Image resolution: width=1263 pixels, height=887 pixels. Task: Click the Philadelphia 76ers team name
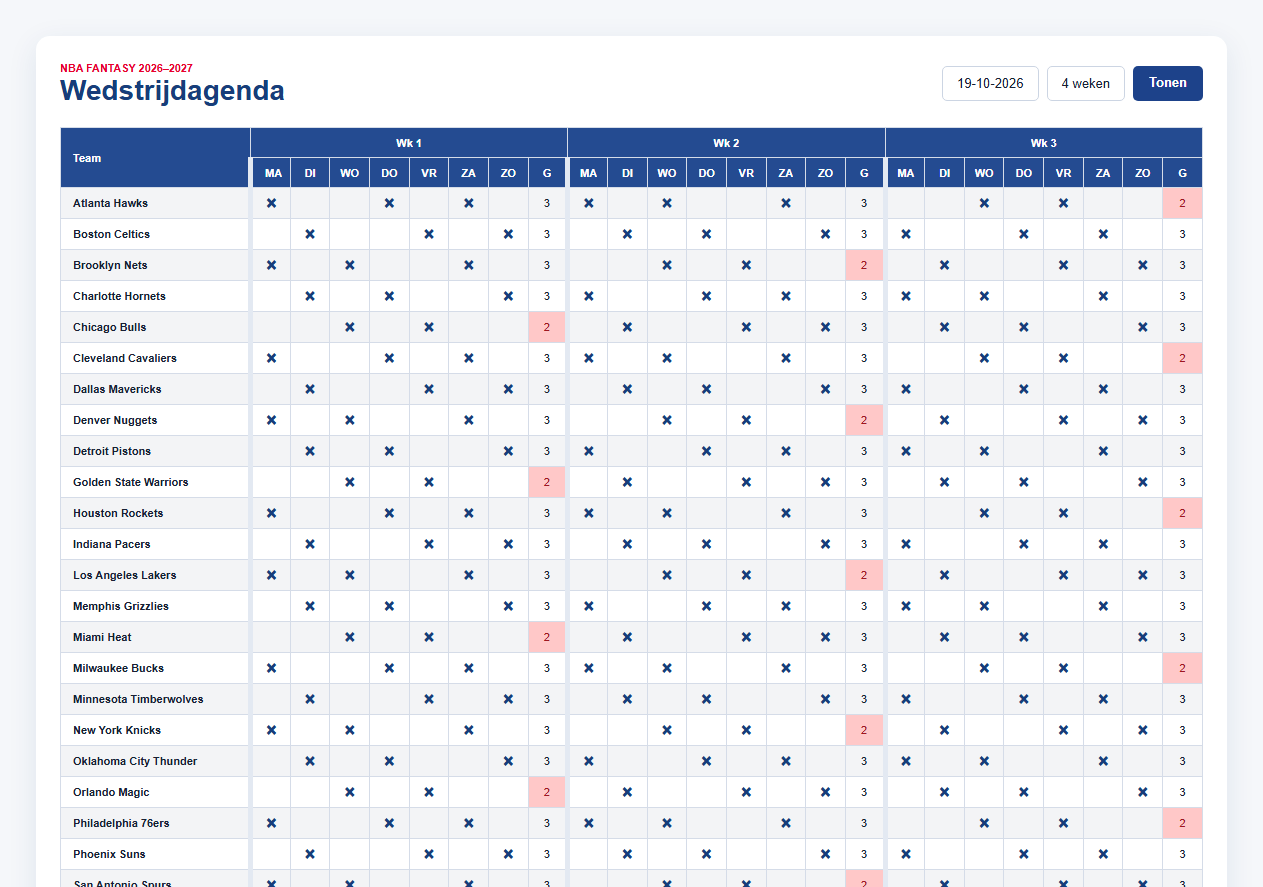[121, 823]
